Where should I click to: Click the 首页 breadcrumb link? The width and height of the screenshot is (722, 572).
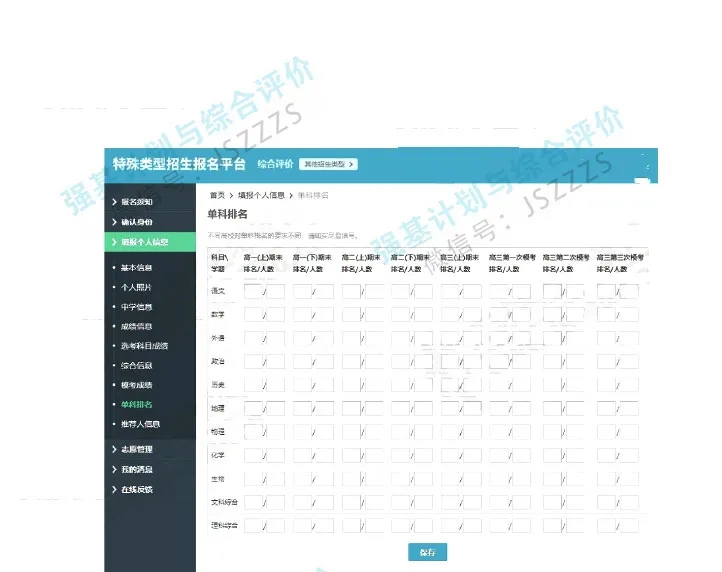pos(217,194)
